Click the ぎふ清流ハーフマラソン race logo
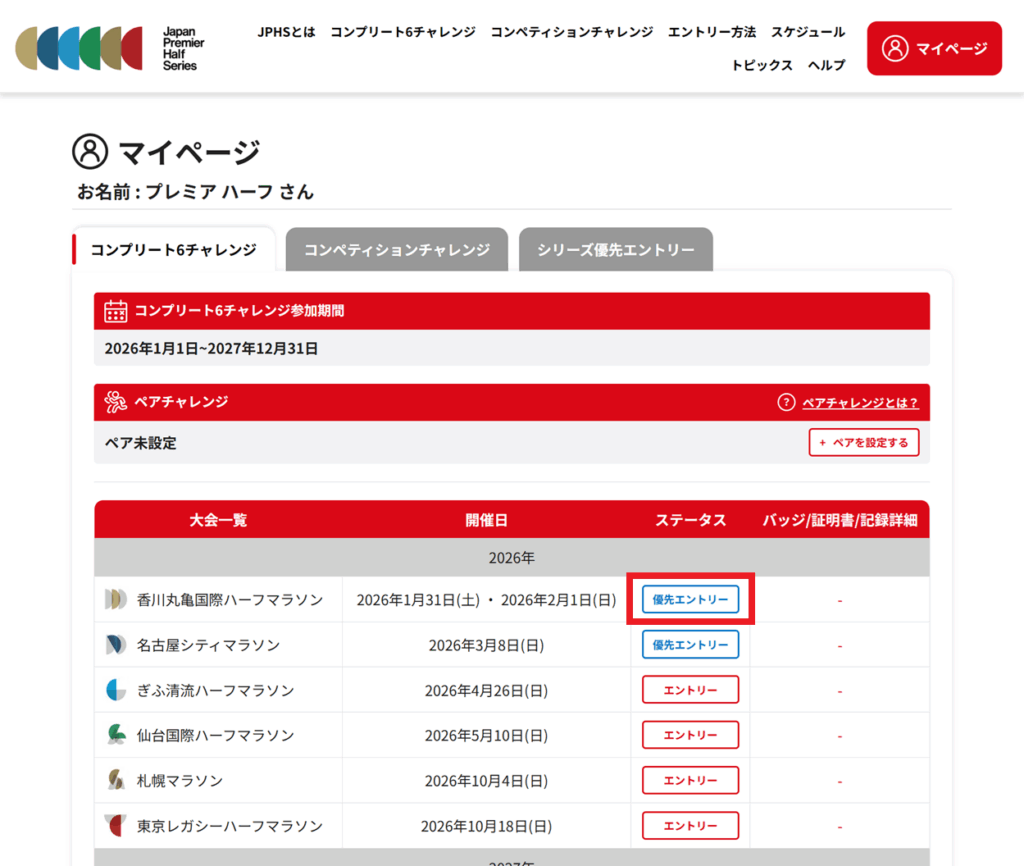Screen dimensions: 1024x866 [x=116, y=690]
